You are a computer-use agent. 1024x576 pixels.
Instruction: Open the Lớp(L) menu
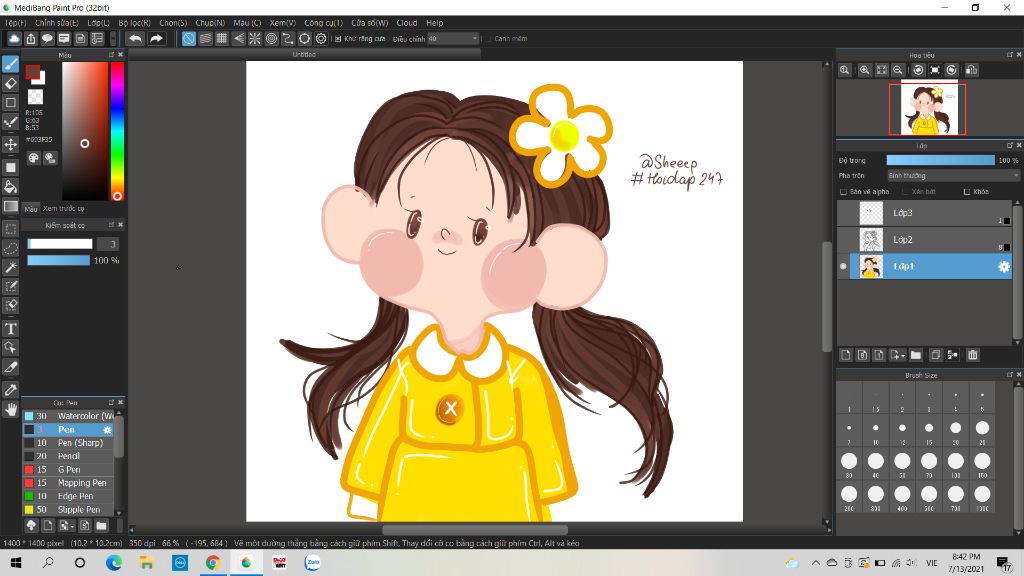[x=99, y=23]
